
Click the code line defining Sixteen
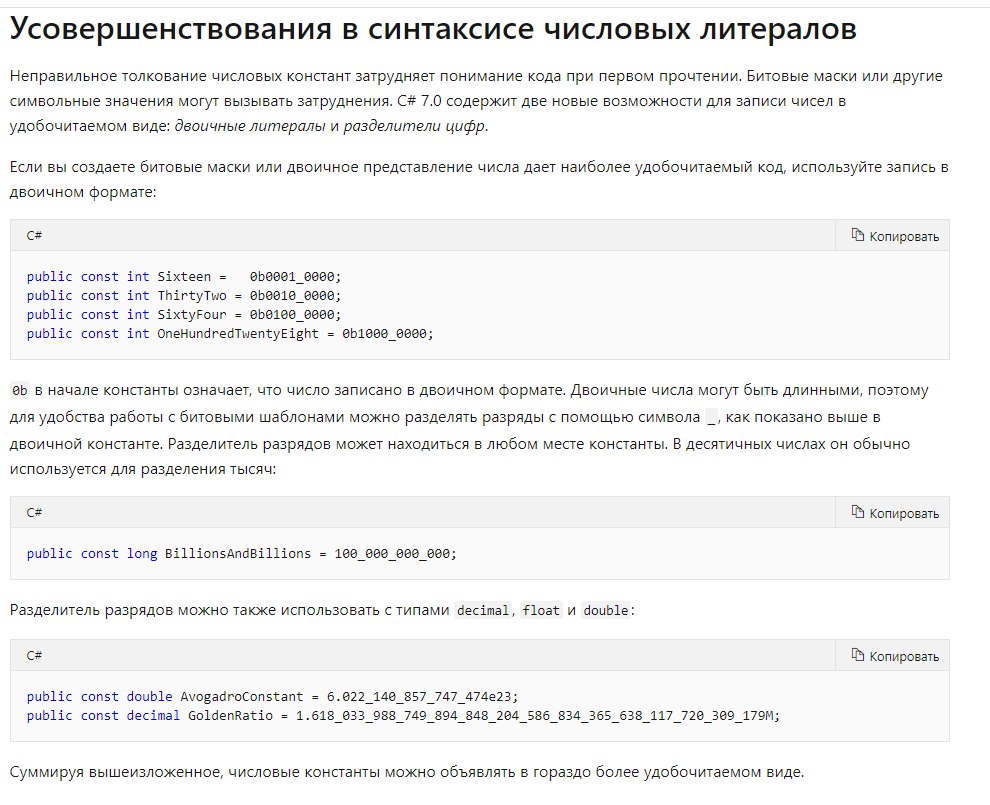184,277
